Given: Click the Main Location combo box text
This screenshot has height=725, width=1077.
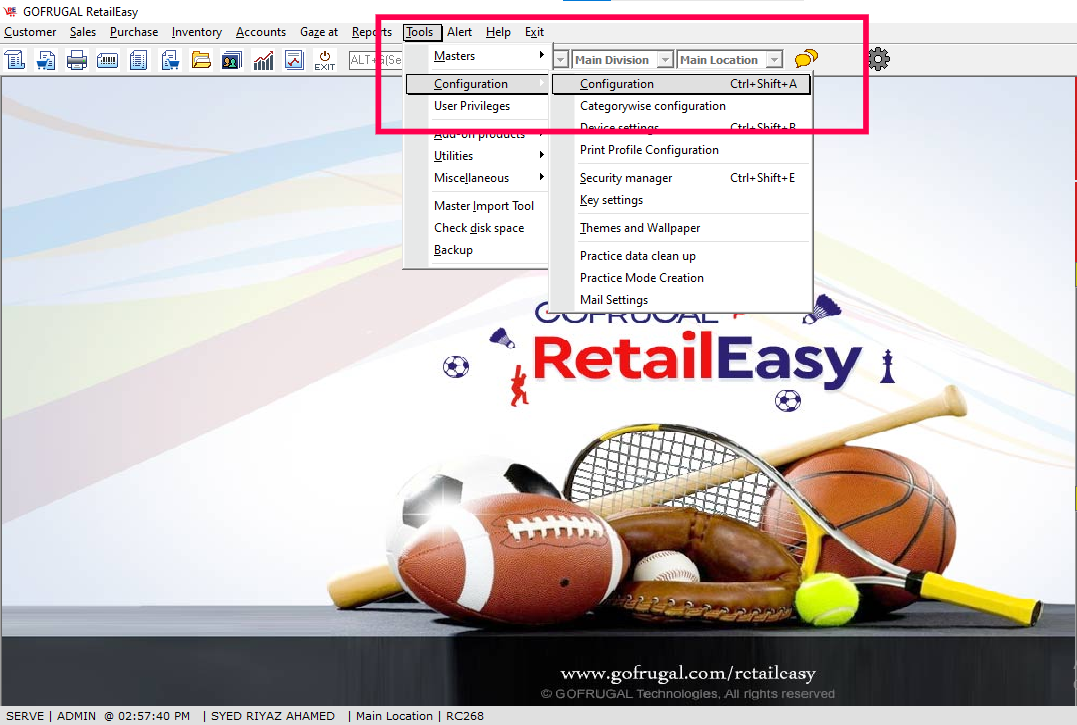Looking at the screenshot, I should point(721,60).
